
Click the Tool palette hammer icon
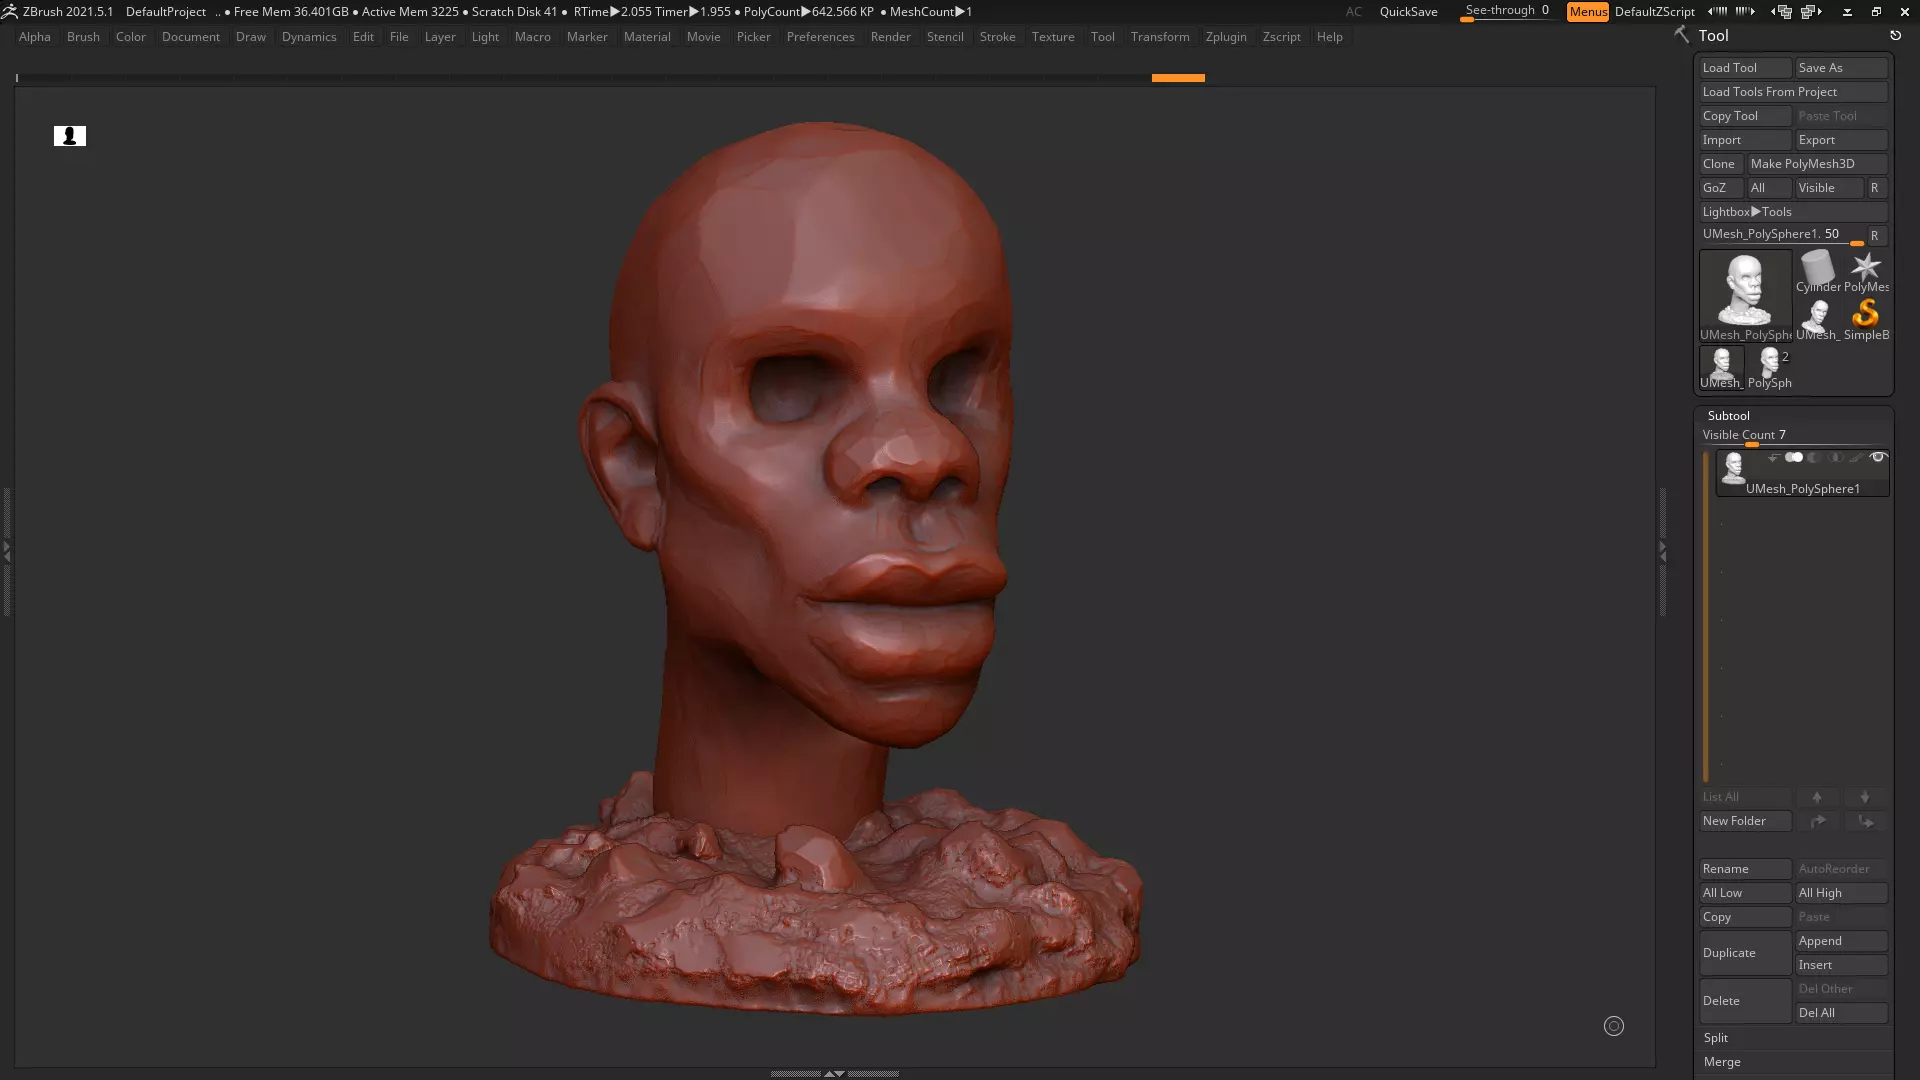point(1682,35)
